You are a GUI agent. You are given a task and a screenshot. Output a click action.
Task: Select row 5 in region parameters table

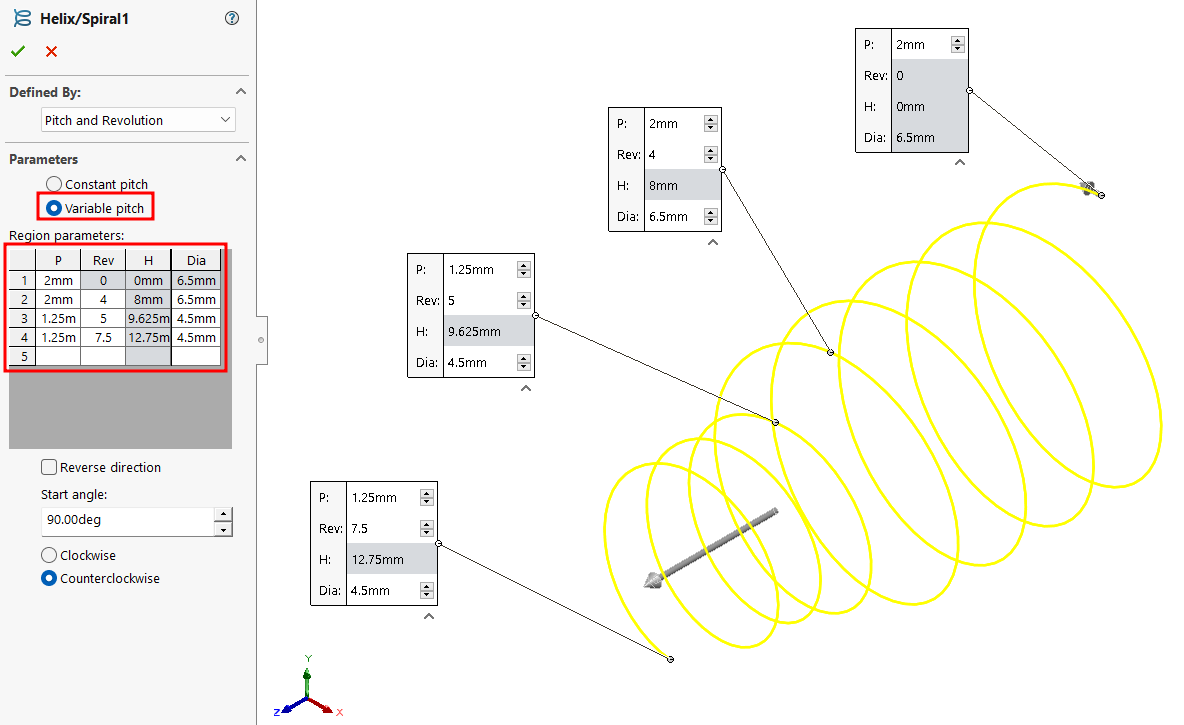tap(22, 356)
